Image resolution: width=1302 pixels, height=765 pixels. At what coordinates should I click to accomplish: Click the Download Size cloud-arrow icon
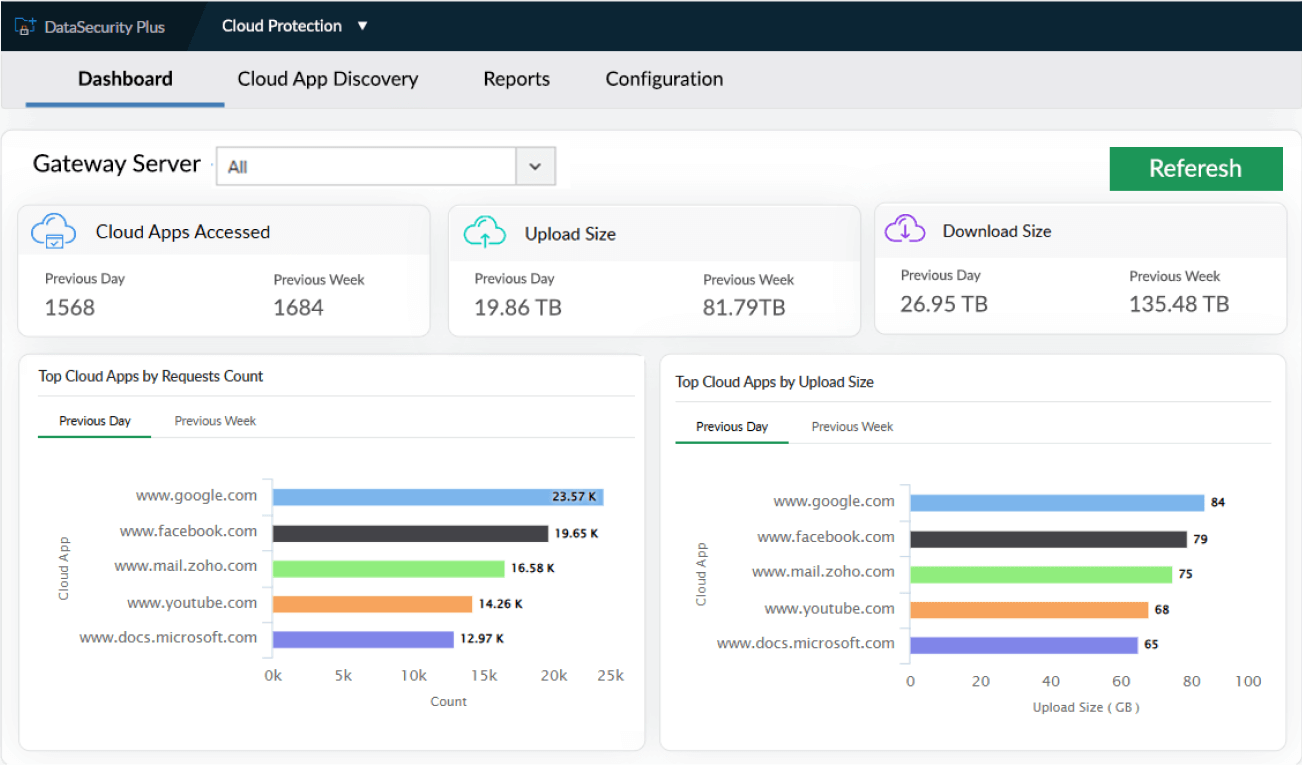coord(905,229)
